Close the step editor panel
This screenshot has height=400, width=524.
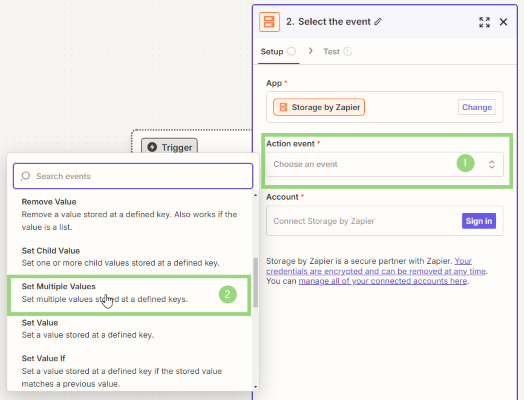click(503, 22)
